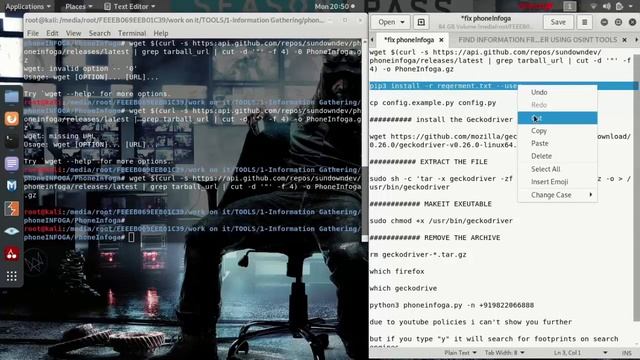Show previous tabs with left arrow

tap(372, 40)
